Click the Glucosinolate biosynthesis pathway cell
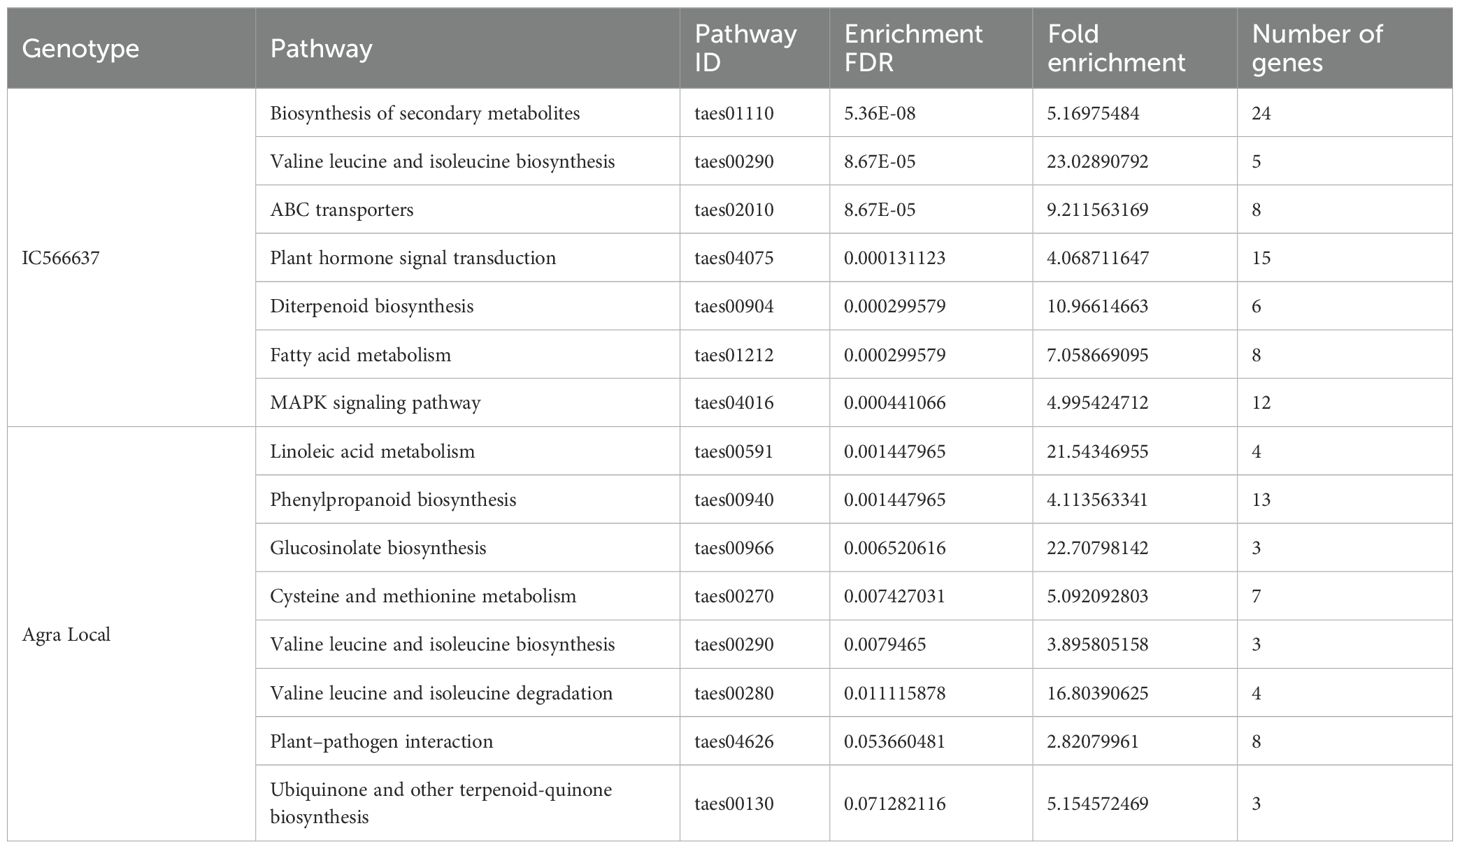The height and width of the screenshot is (849, 1460). click(378, 548)
